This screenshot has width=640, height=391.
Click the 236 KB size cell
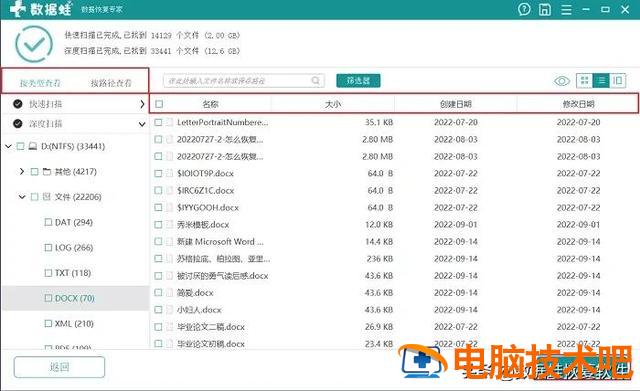click(x=380, y=259)
